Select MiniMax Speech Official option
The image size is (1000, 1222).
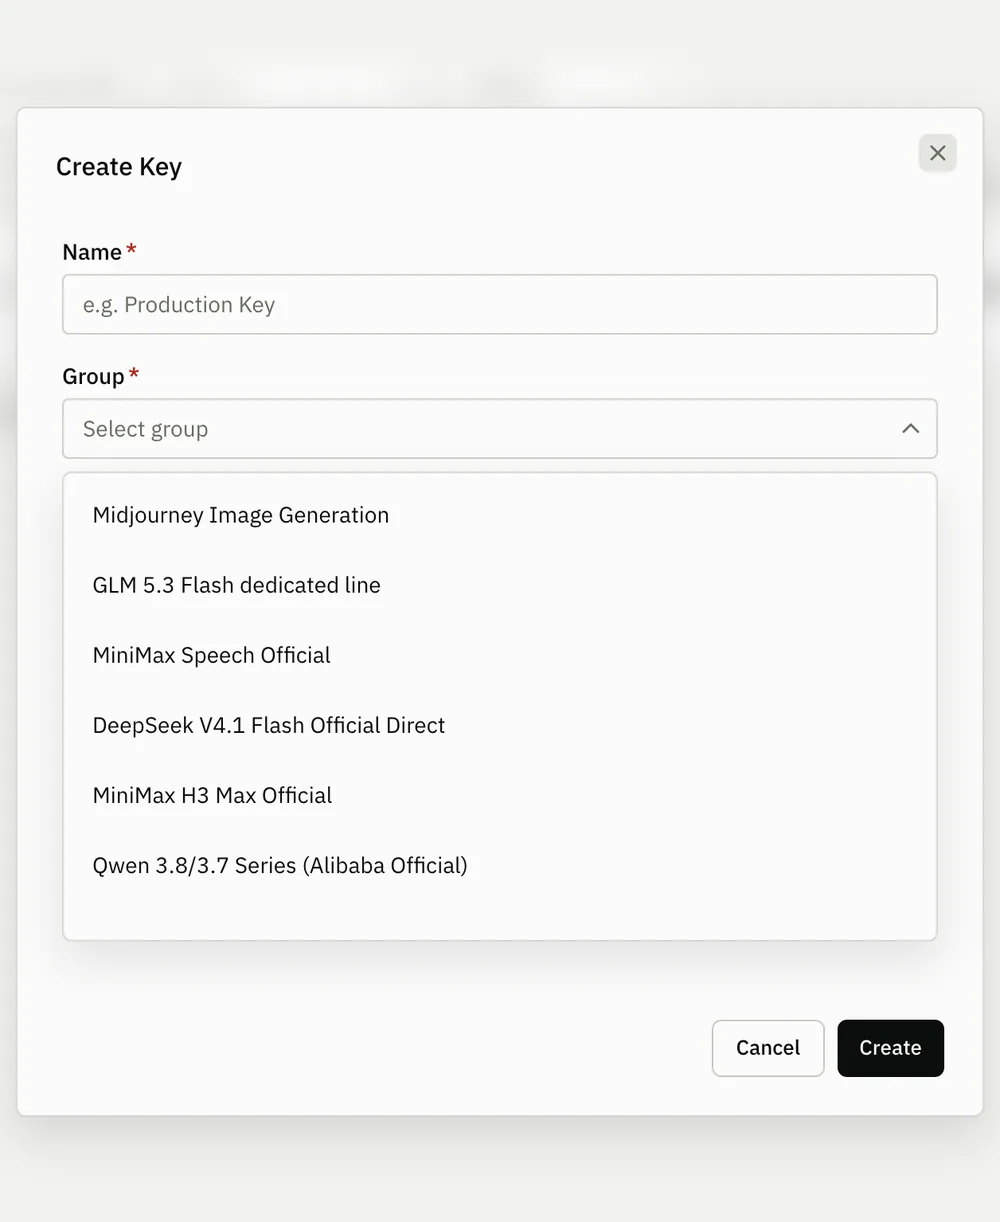(500, 655)
